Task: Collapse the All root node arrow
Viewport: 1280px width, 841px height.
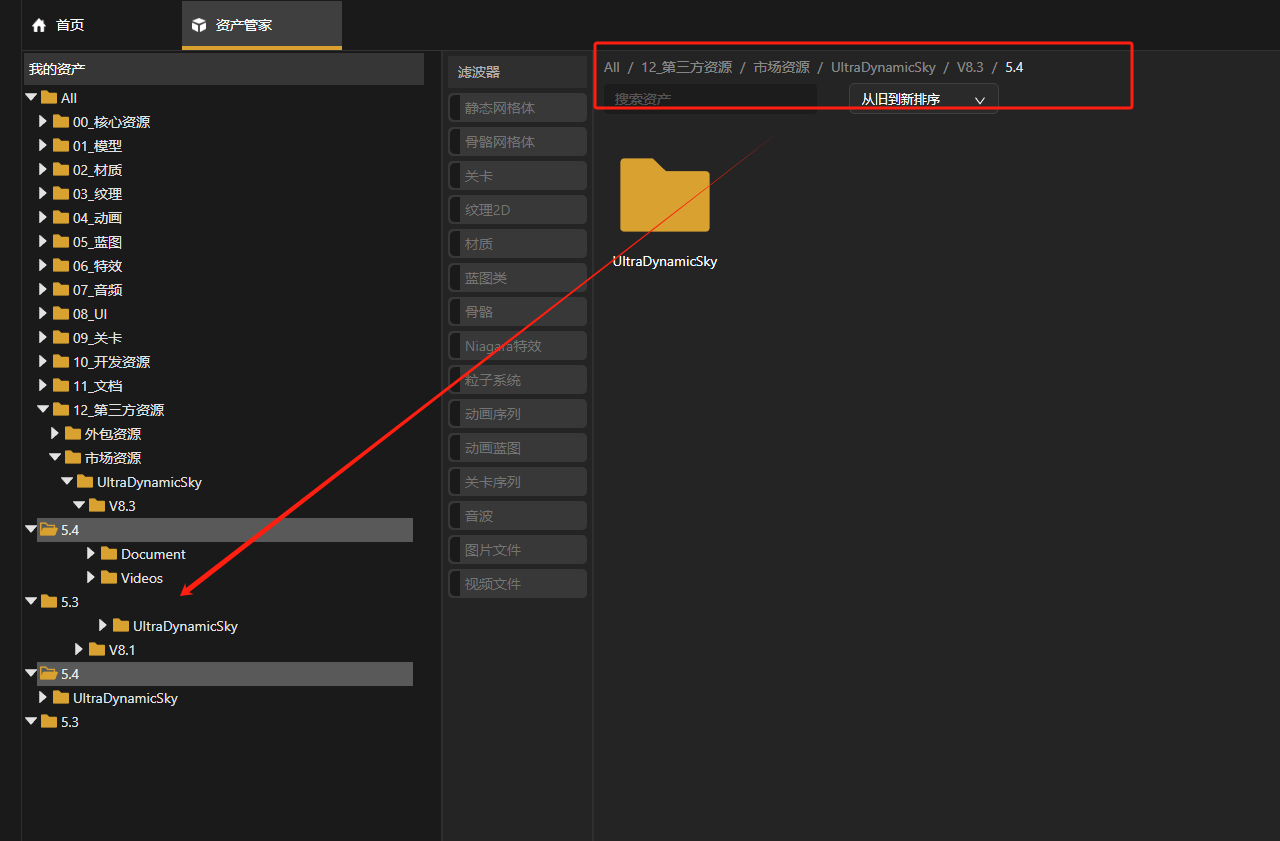Action: 31,97
